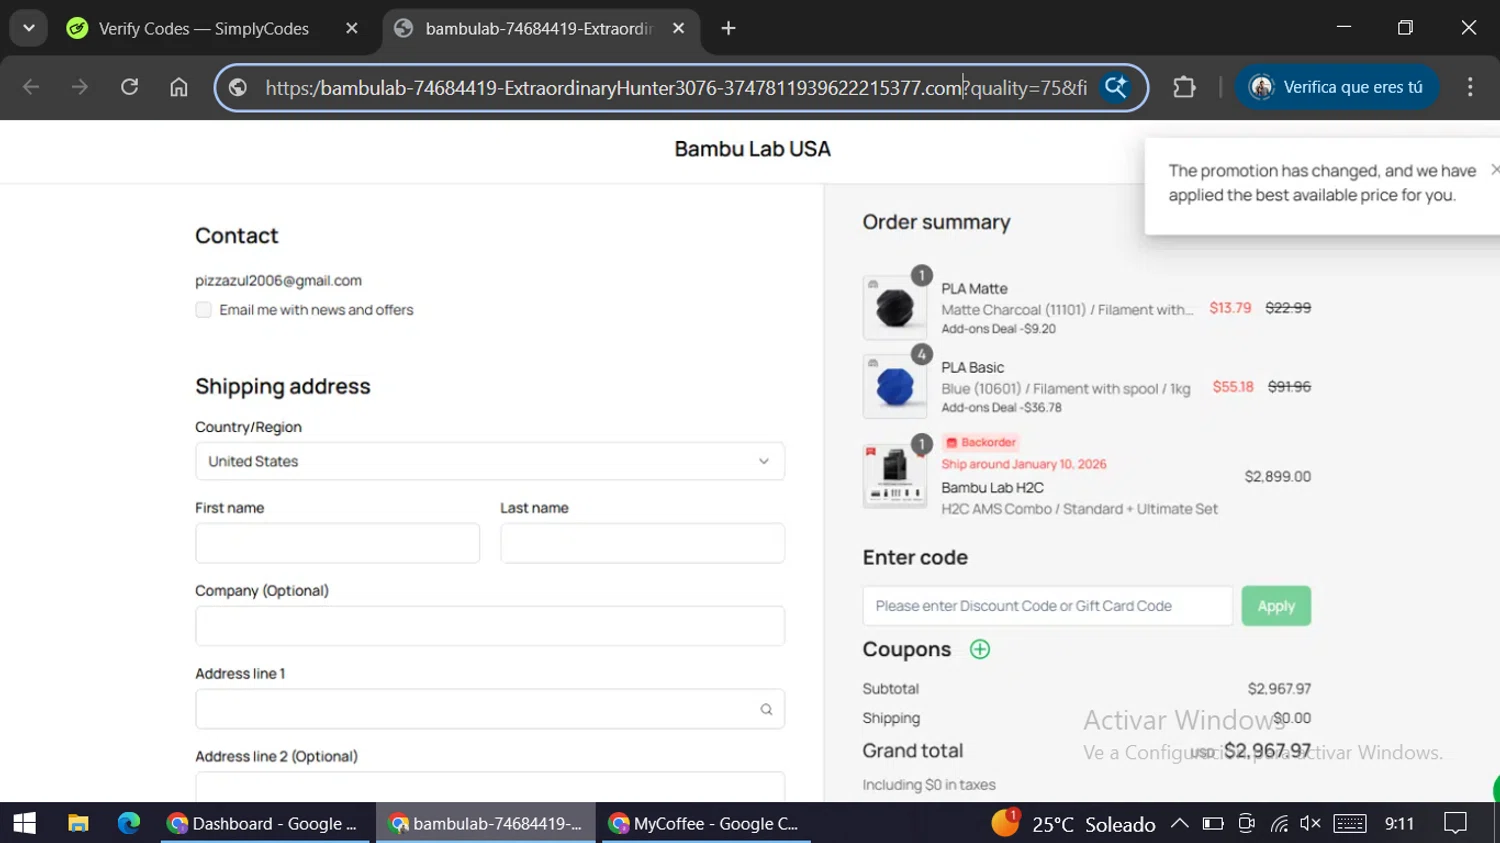View site information icon in address bar

[238, 88]
